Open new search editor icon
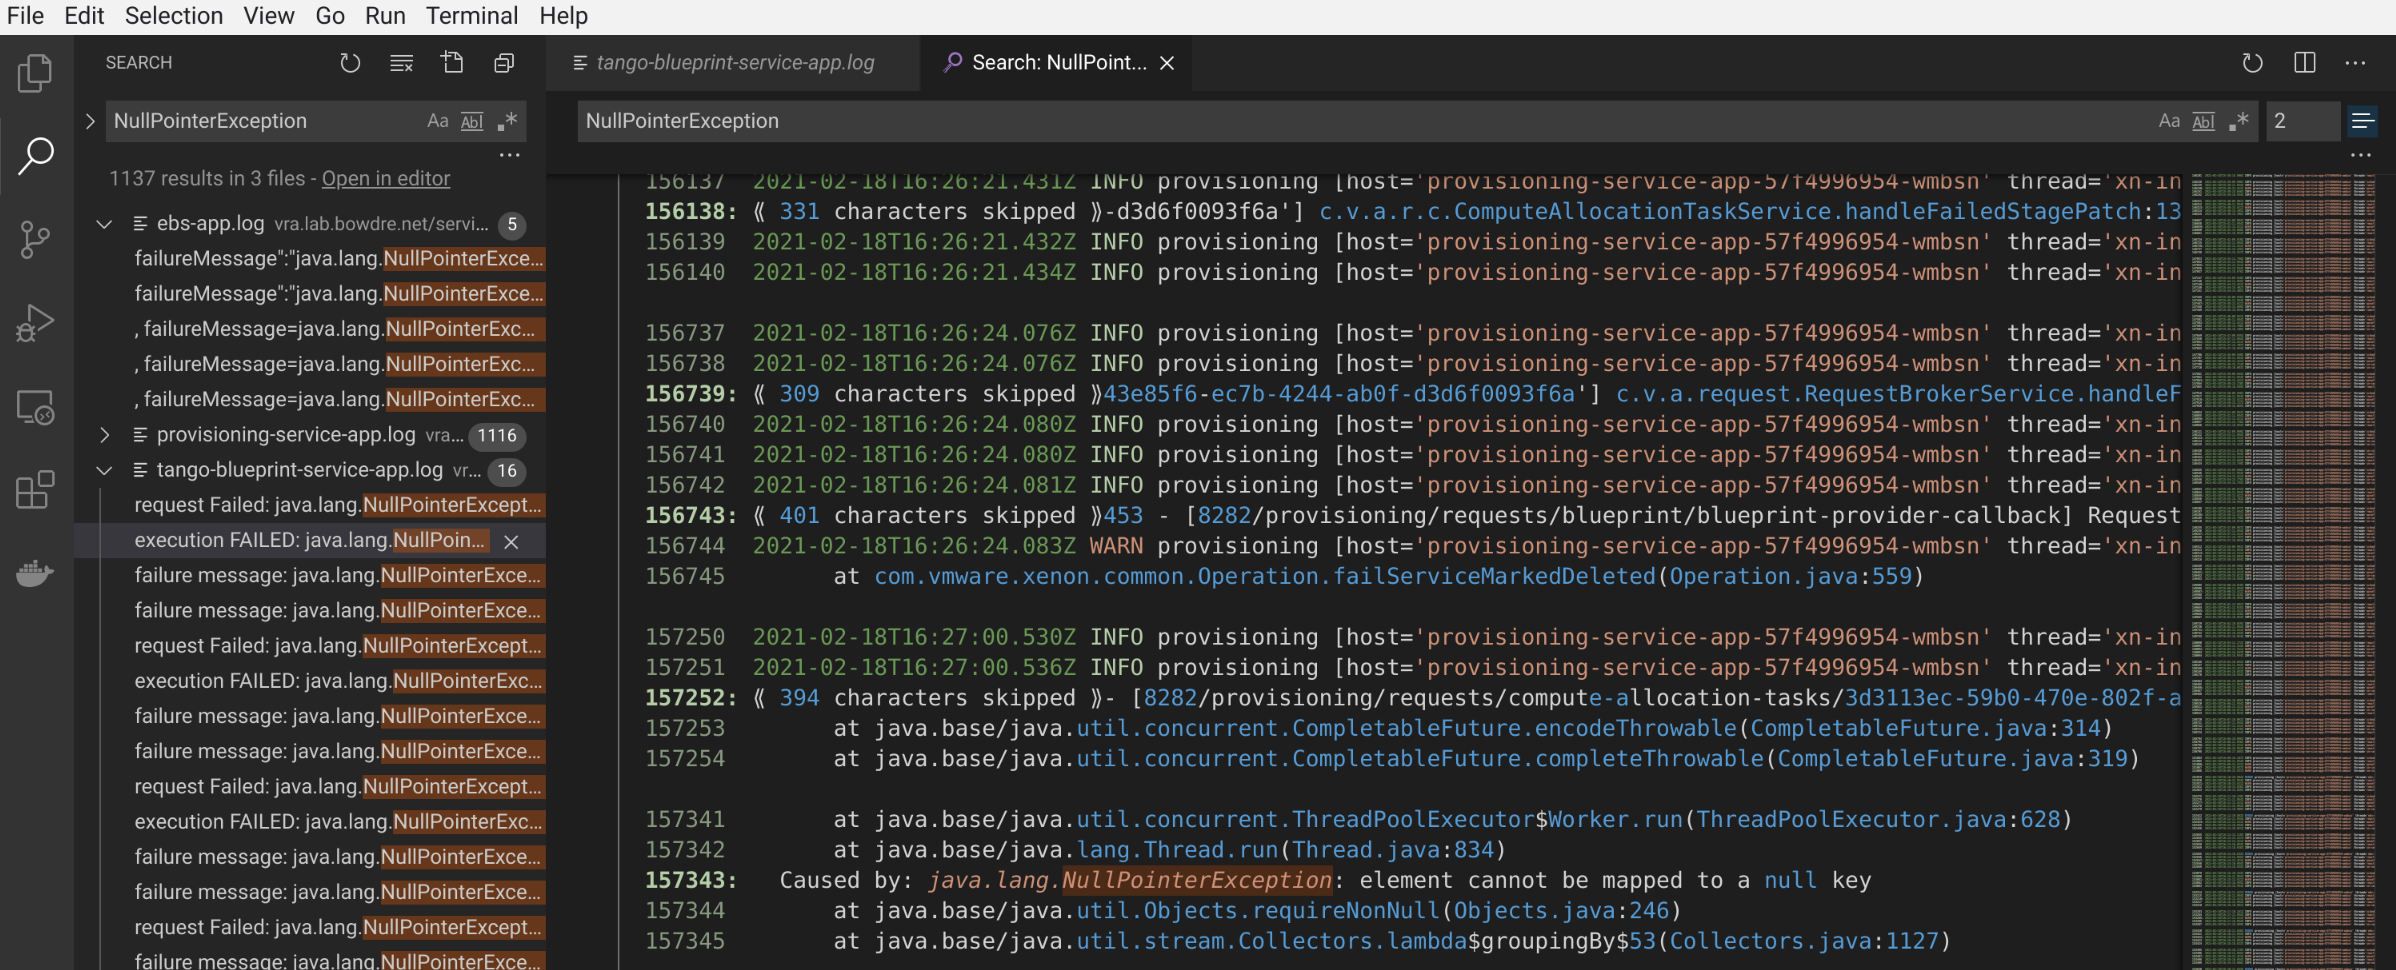The height and width of the screenshot is (970, 2396). coord(453,63)
